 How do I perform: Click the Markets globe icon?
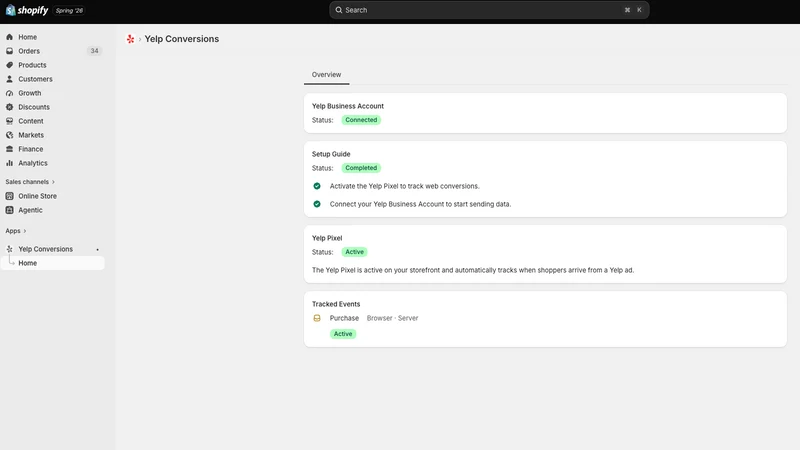pyautogui.click(x=9, y=135)
